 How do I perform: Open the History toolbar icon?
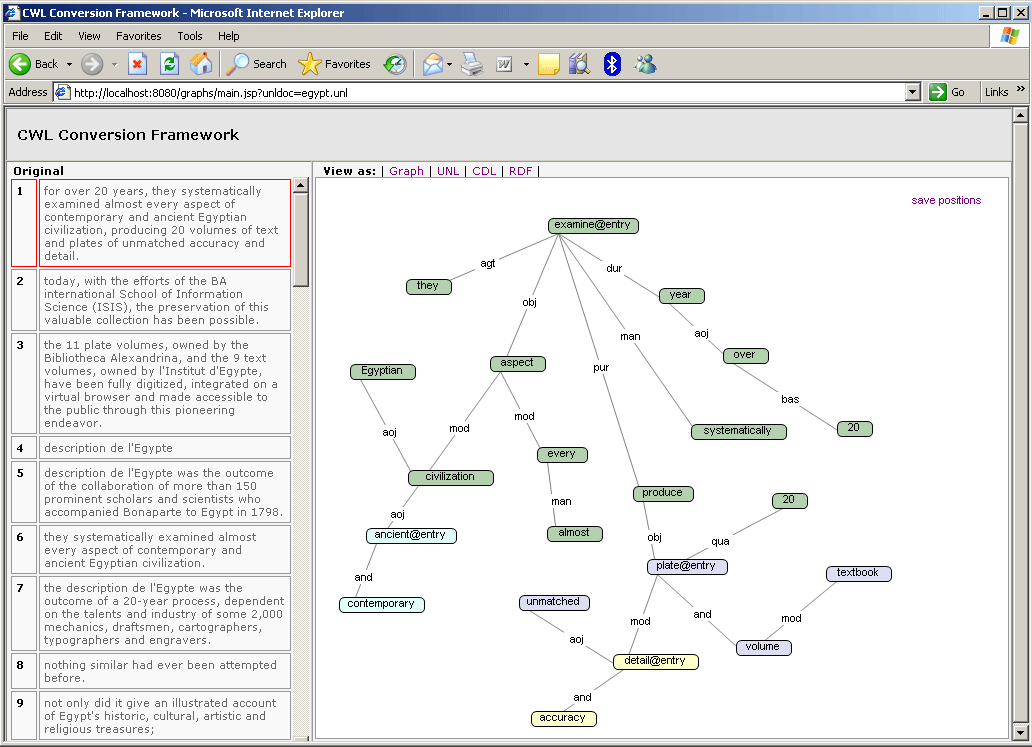(396, 64)
